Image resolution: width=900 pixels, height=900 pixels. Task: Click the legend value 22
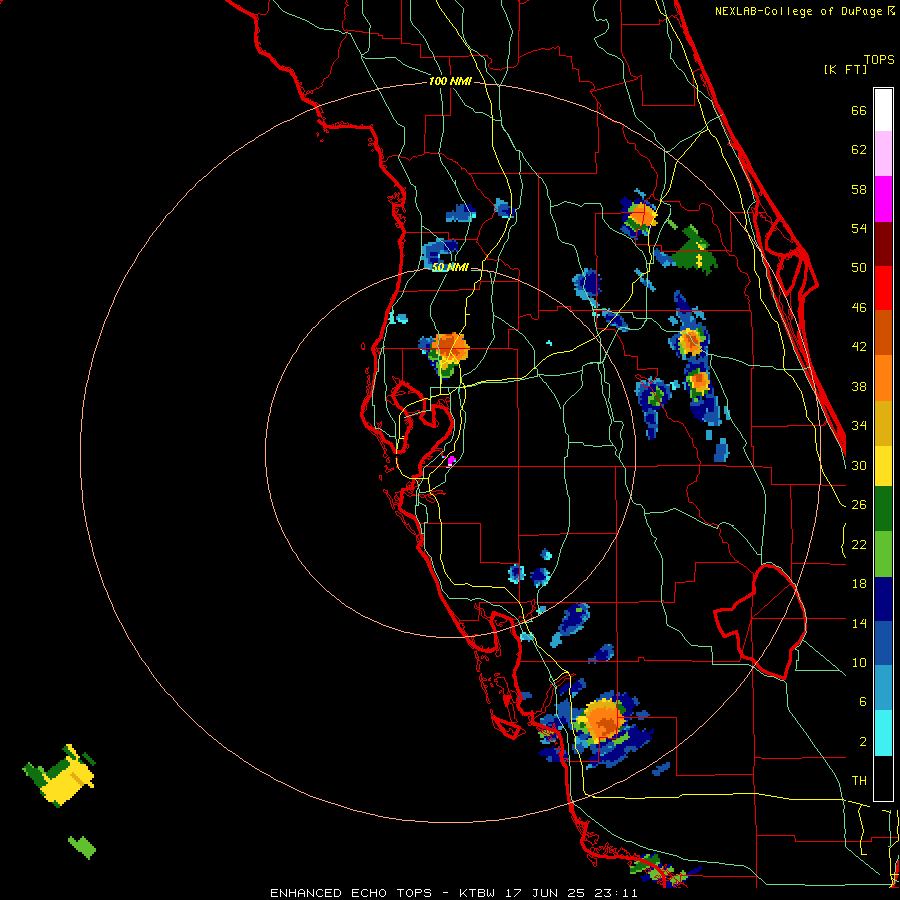click(859, 544)
